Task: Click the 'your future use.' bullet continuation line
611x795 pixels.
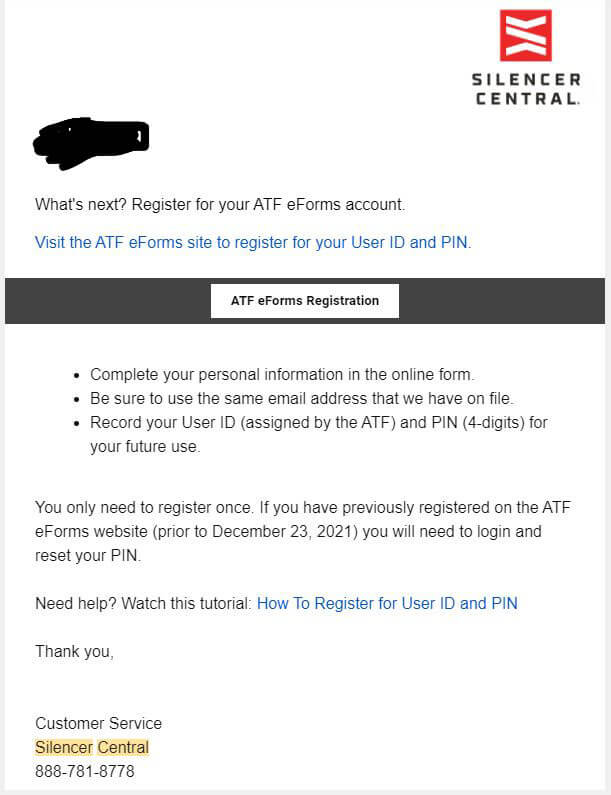Action: pyautogui.click(x=145, y=446)
